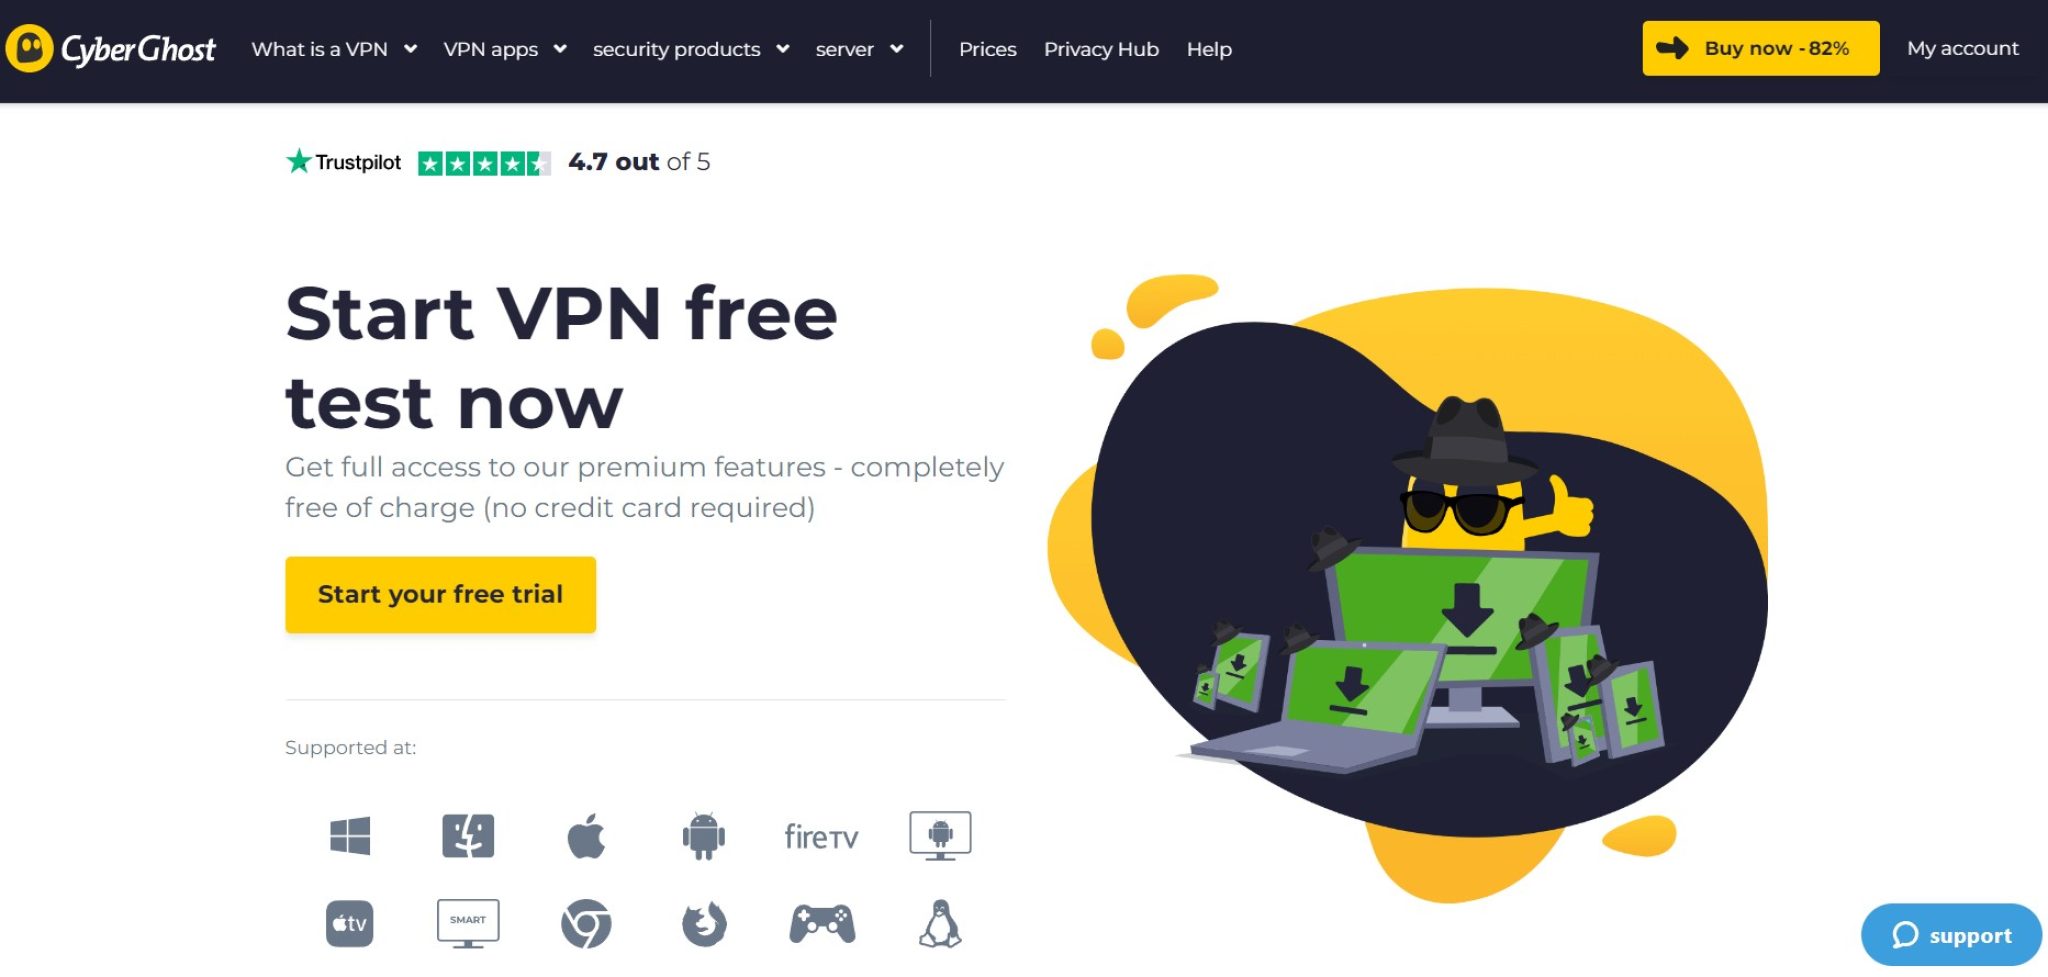The height and width of the screenshot is (977, 2048).
Task: Choose the Android robot icon
Action: pyautogui.click(x=704, y=836)
